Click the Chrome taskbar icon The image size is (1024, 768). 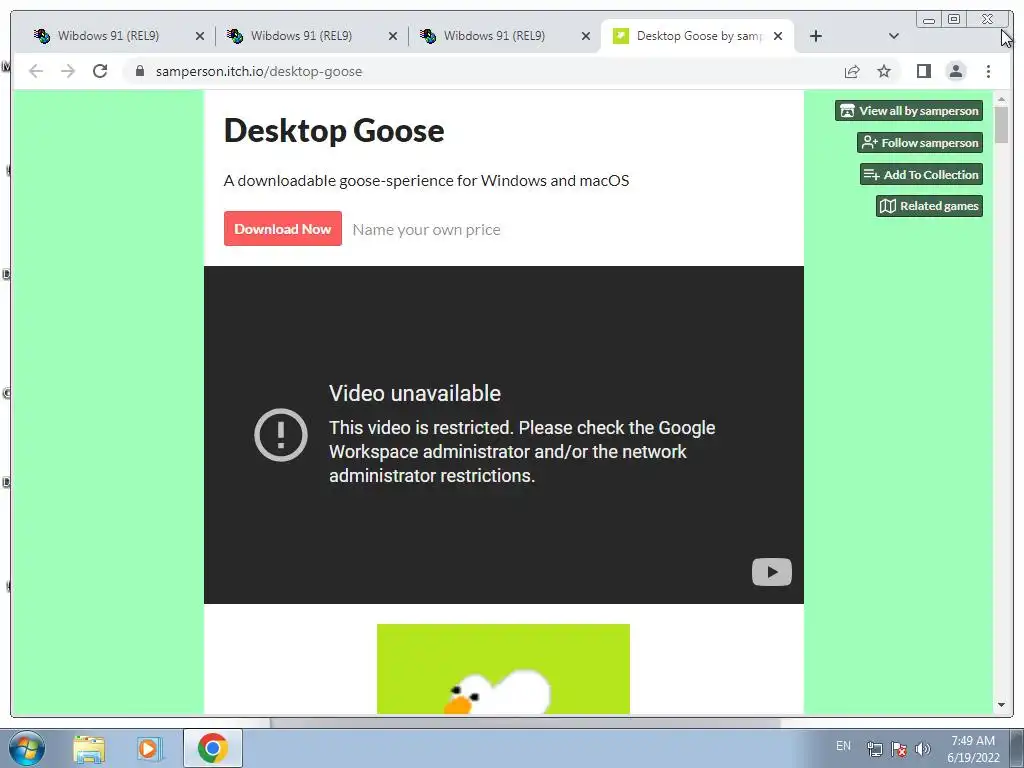[213, 748]
